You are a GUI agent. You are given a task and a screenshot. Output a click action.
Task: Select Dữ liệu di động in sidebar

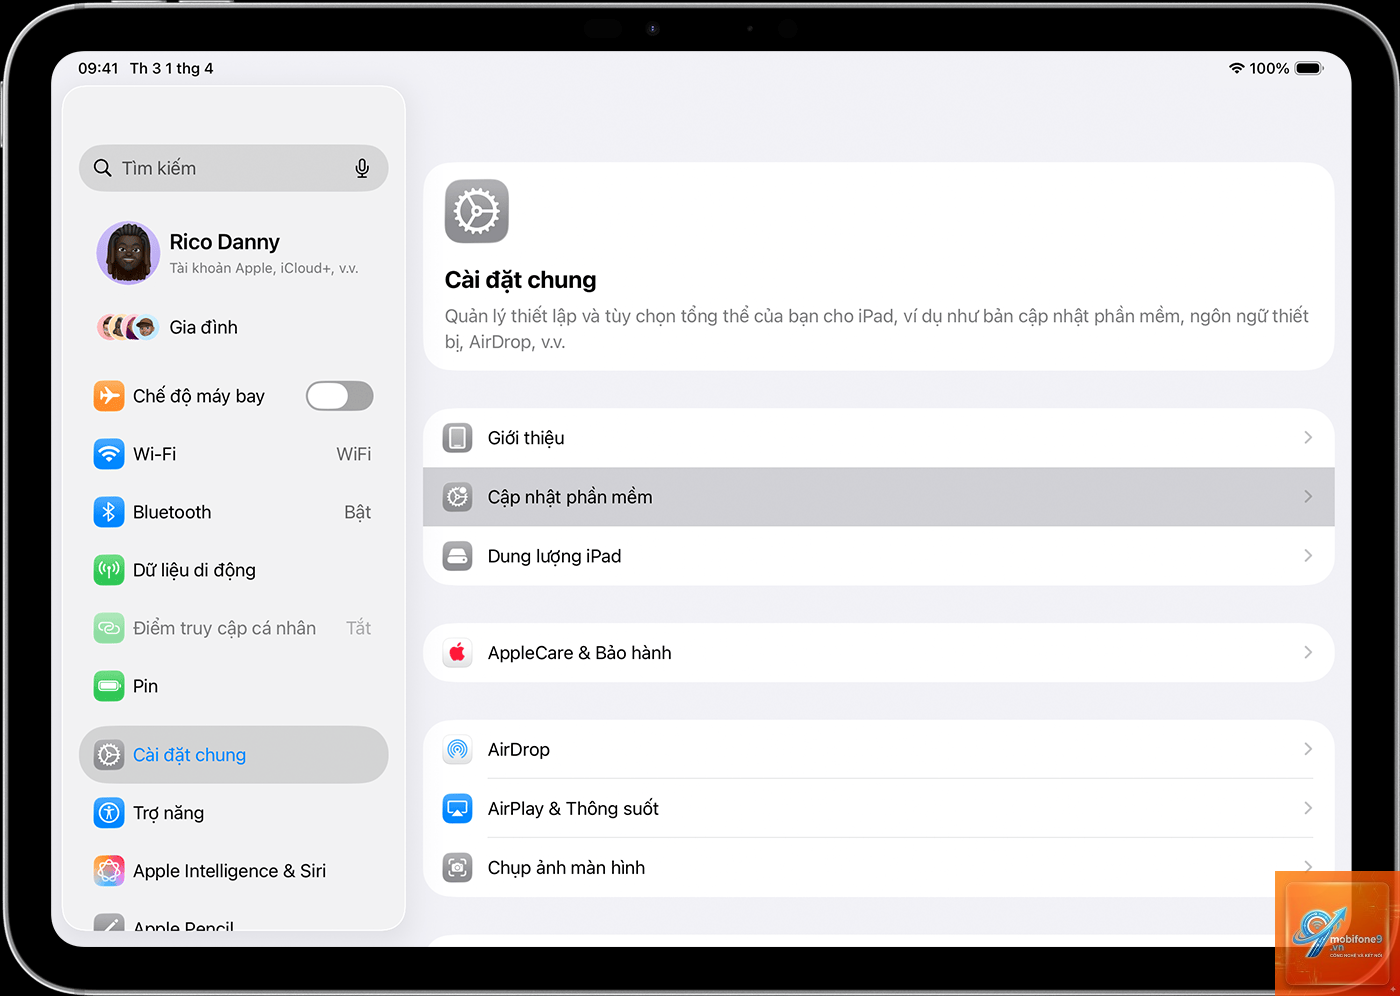pos(234,570)
